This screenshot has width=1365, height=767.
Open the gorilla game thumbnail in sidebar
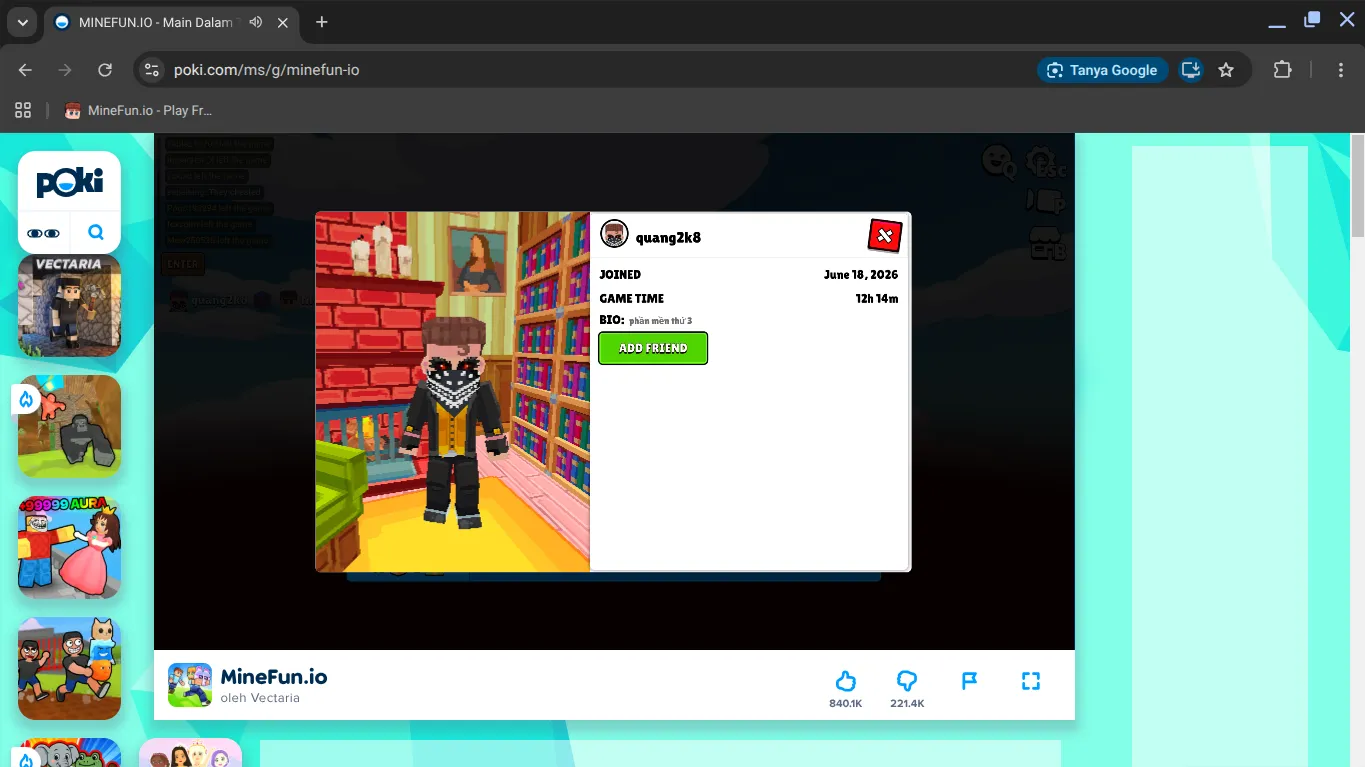pyautogui.click(x=69, y=427)
